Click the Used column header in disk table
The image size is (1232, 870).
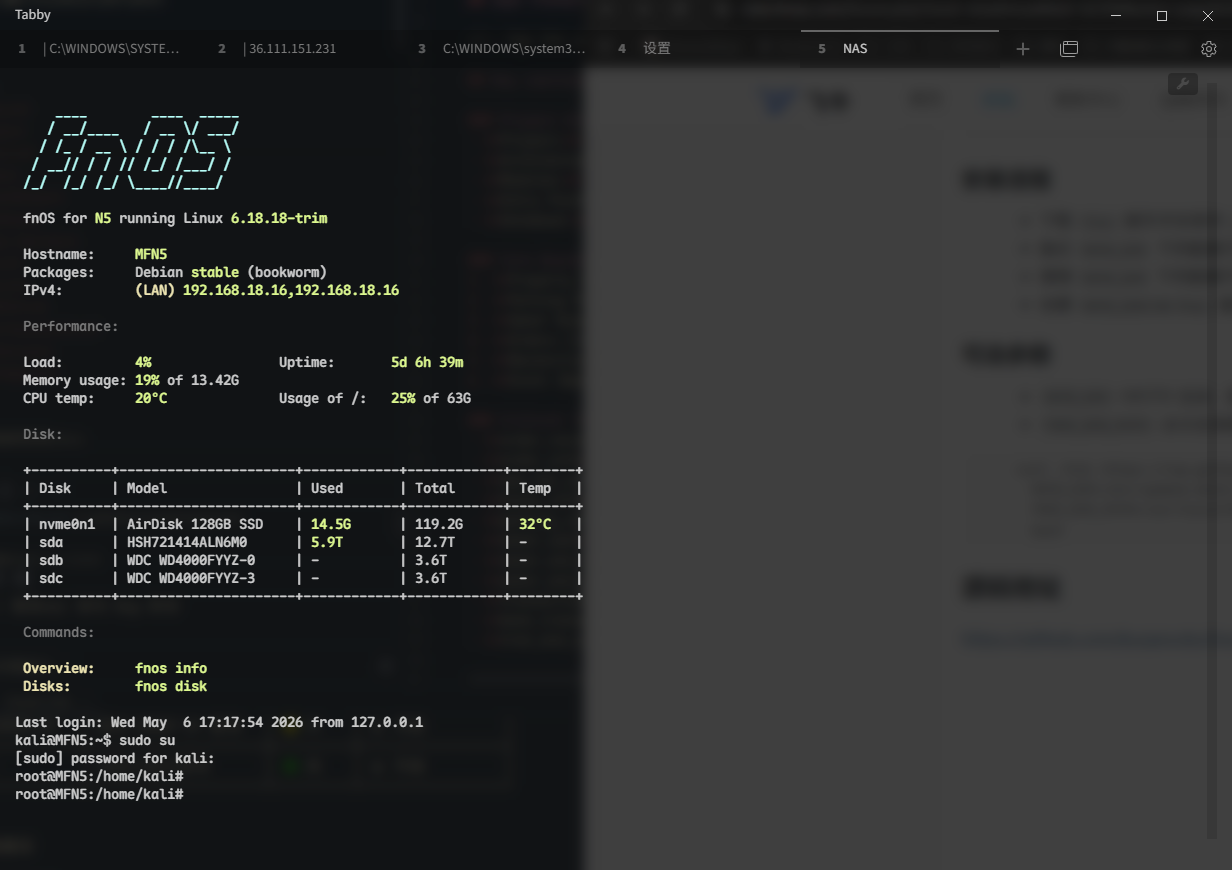pyautogui.click(x=327, y=488)
